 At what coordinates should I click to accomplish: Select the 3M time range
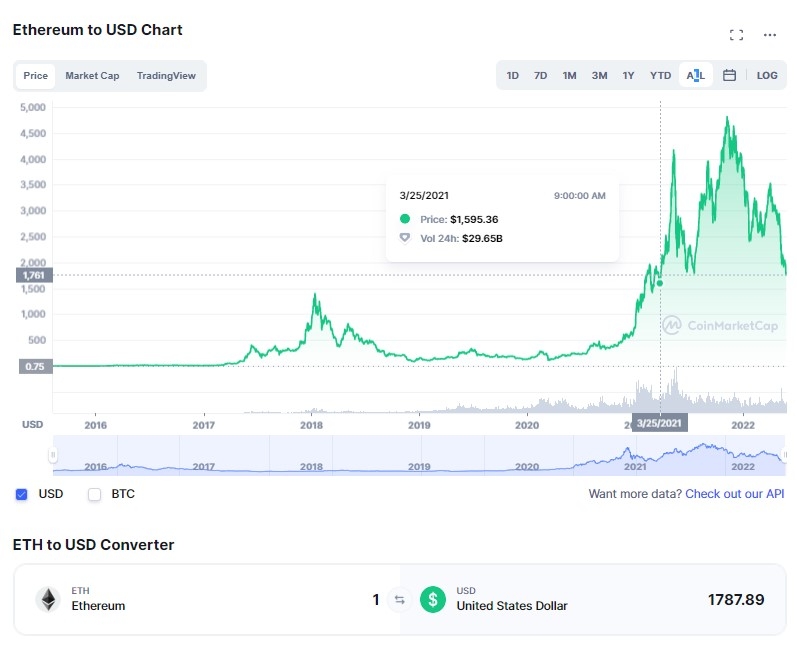click(x=599, y=75)
